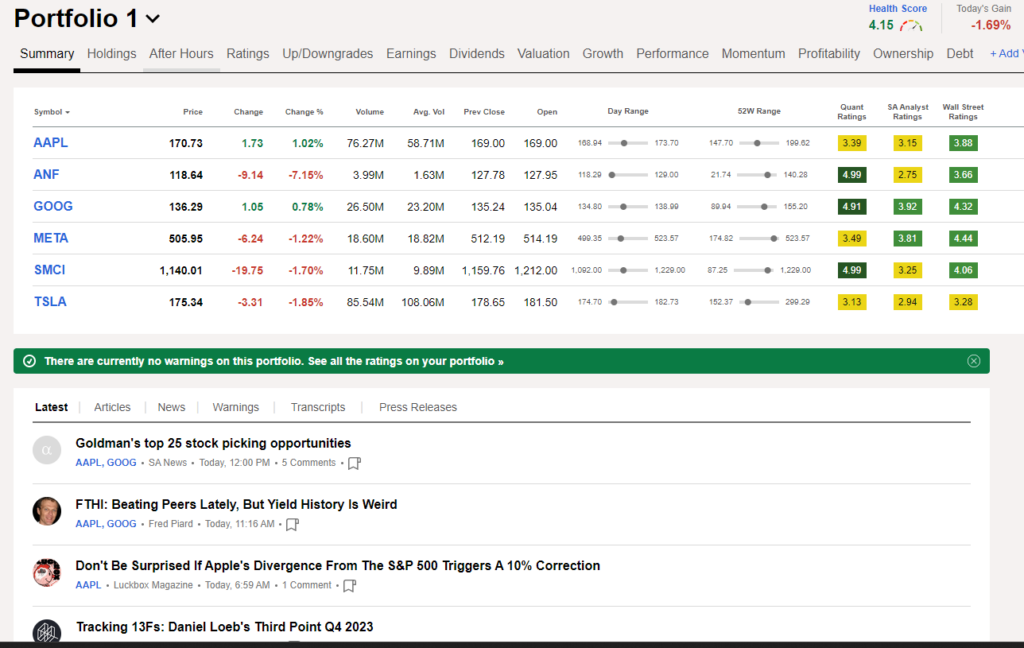Click GOOG's Wall Street Ratings badge
The height and width of the screenshot is (648, 1024).
coord(962,206)
